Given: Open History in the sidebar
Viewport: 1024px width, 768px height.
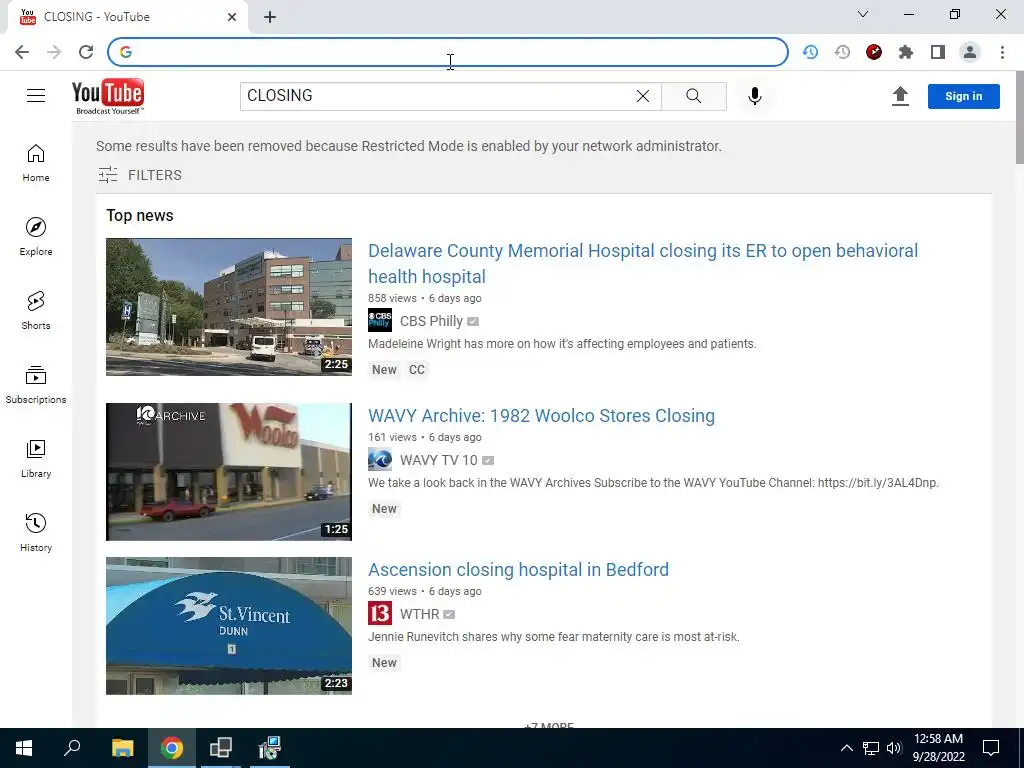Looking at the screenshot, I should click(x=36, y=533).
